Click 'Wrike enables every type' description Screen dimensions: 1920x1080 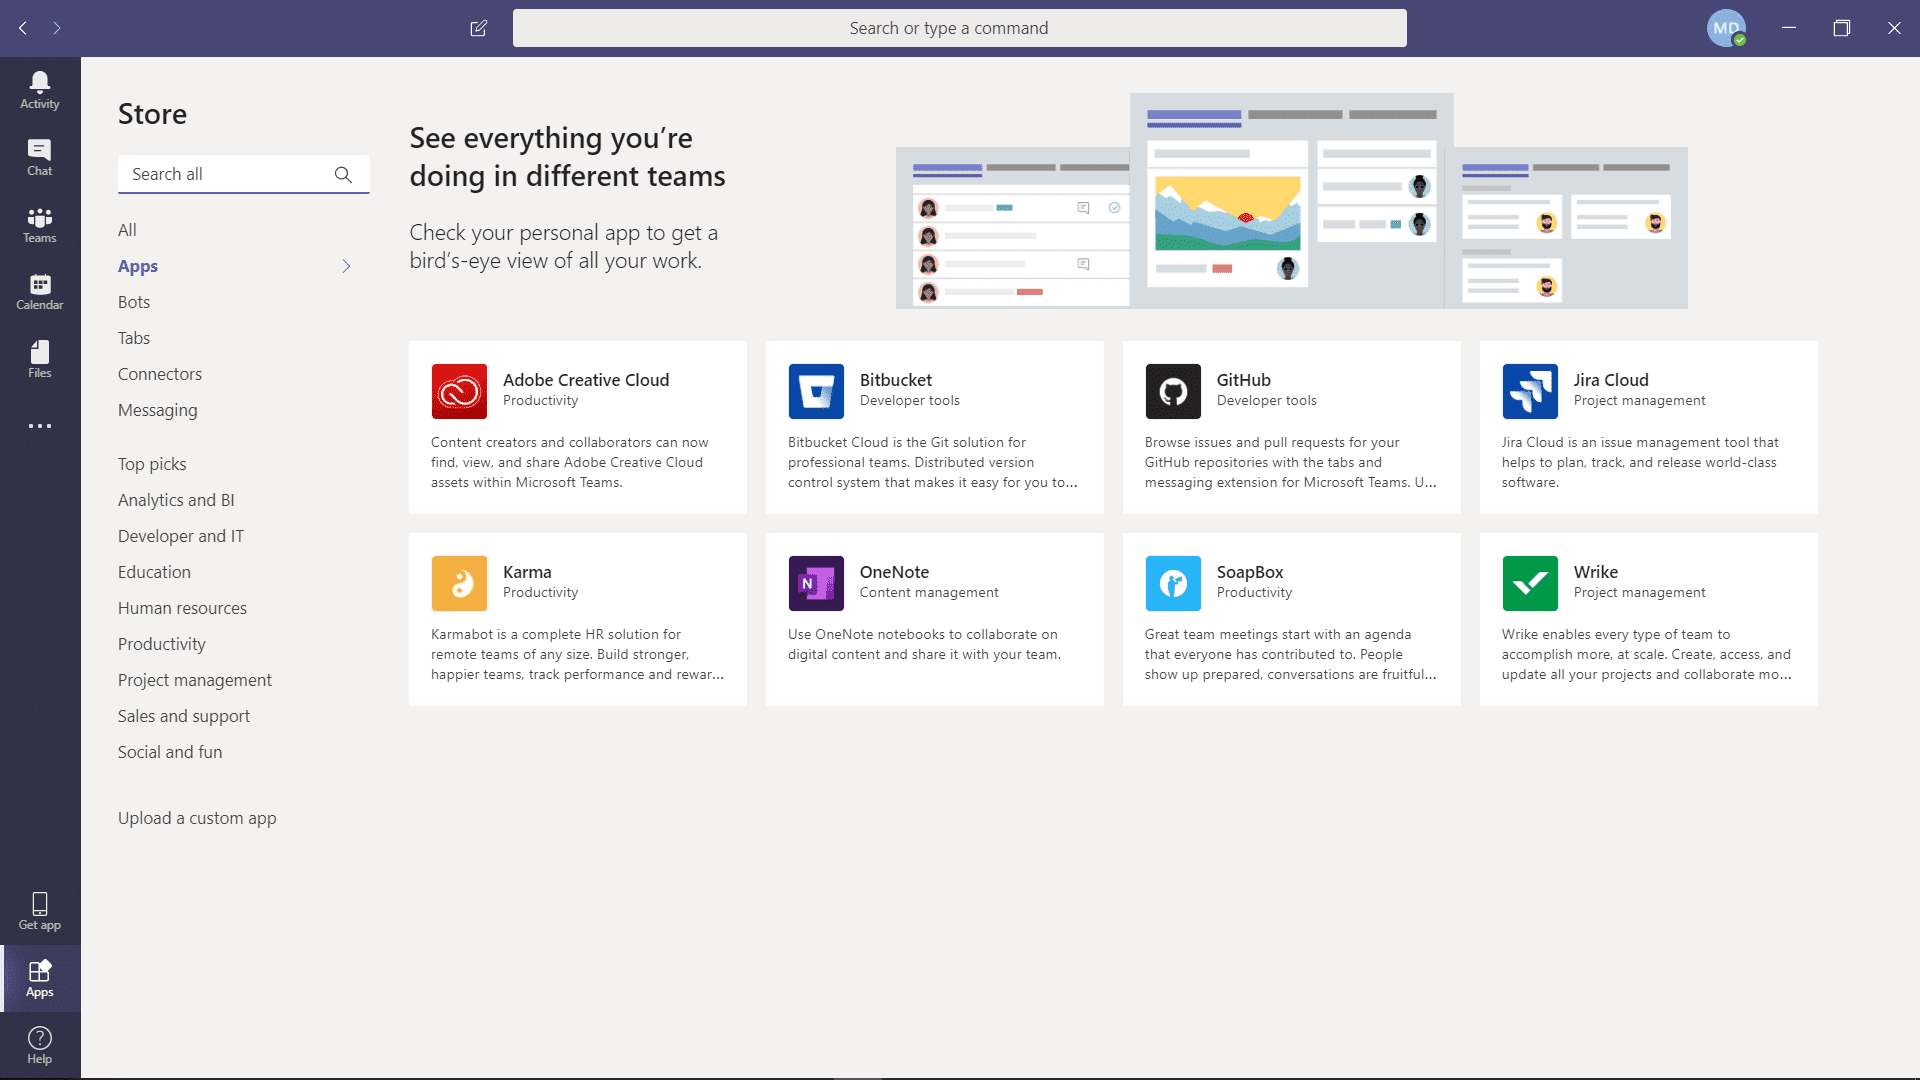(1646, 654)
